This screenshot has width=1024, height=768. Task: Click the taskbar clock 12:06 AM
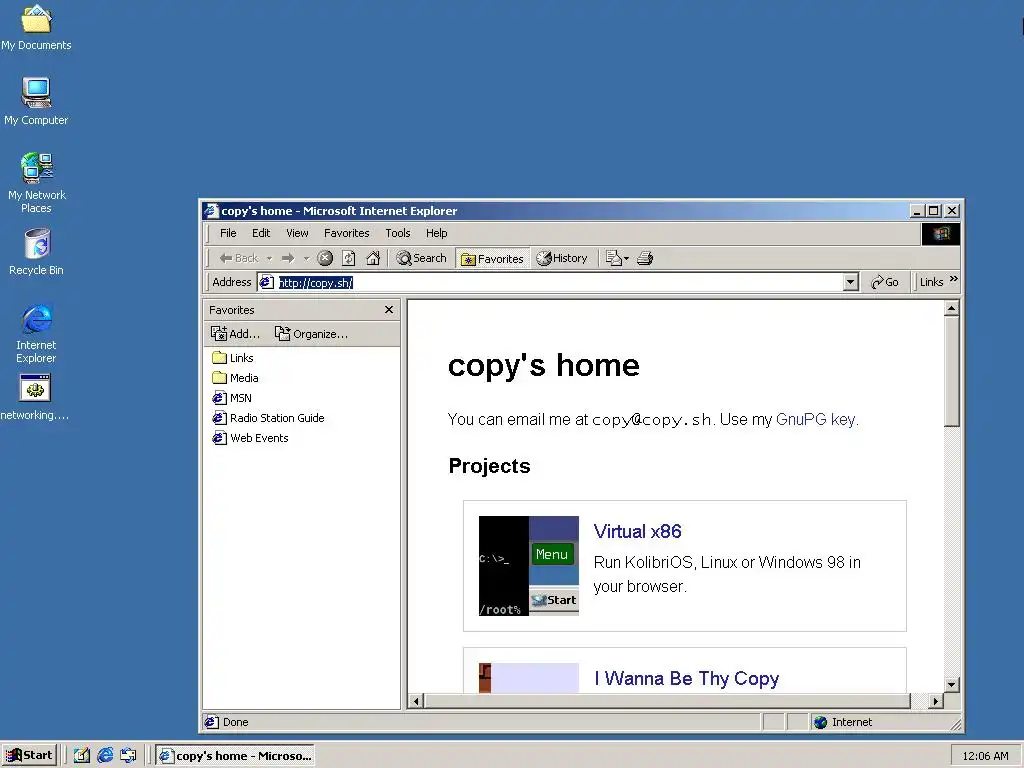pyautogui.click(x=985, y=756)
